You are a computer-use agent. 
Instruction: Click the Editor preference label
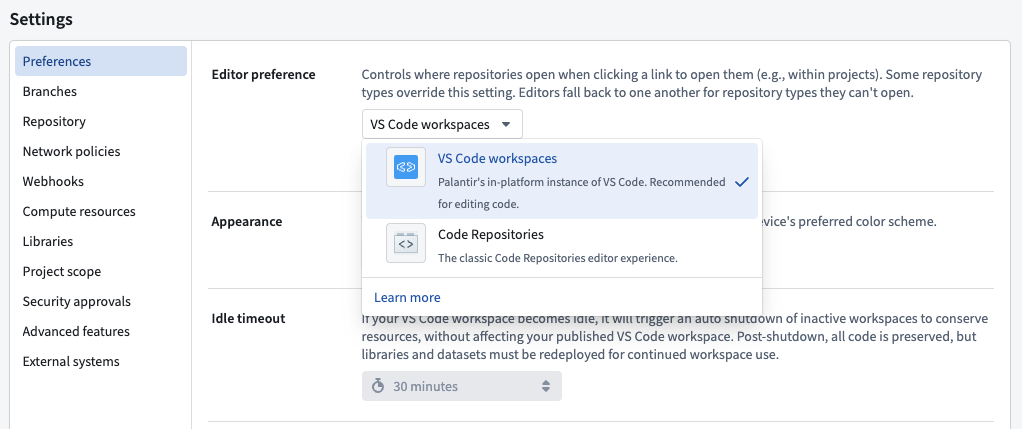(x=263, y=74)
